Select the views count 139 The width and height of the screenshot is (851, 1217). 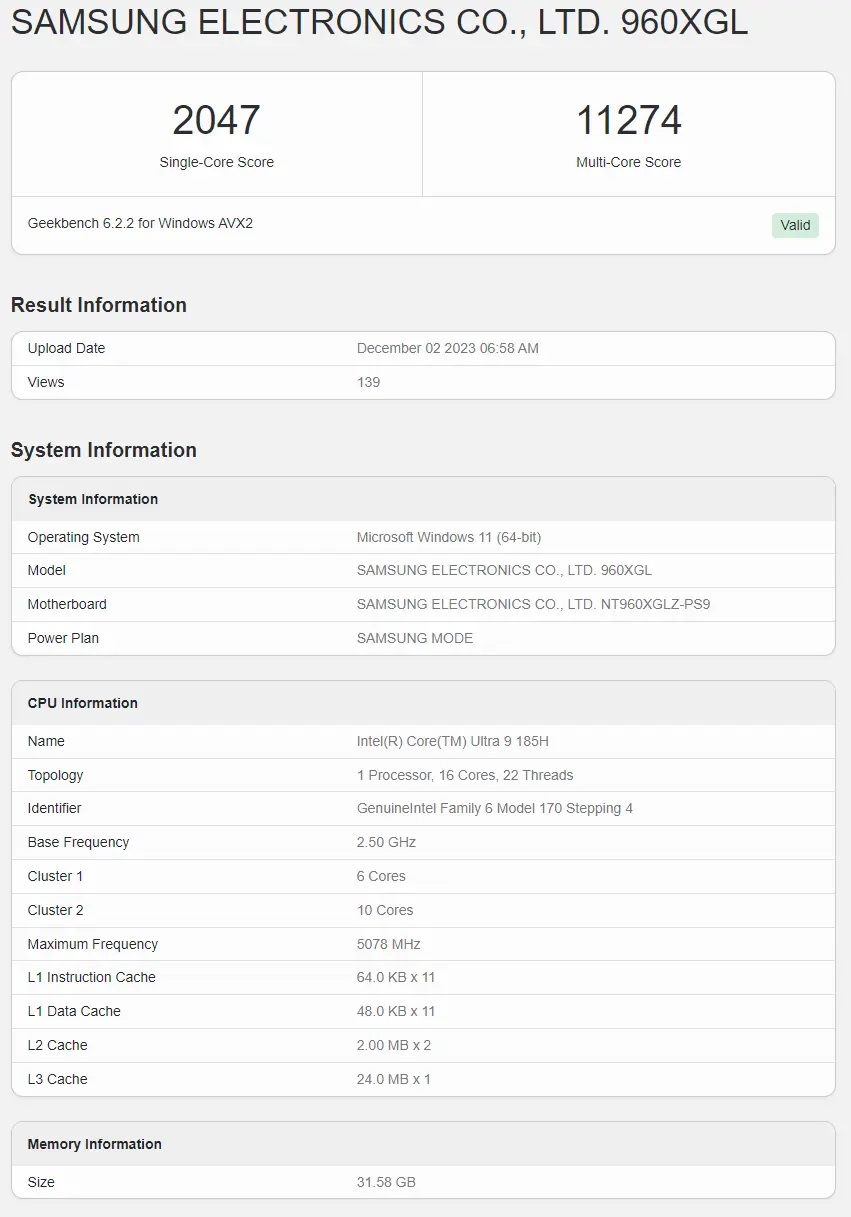pos(368,382)
